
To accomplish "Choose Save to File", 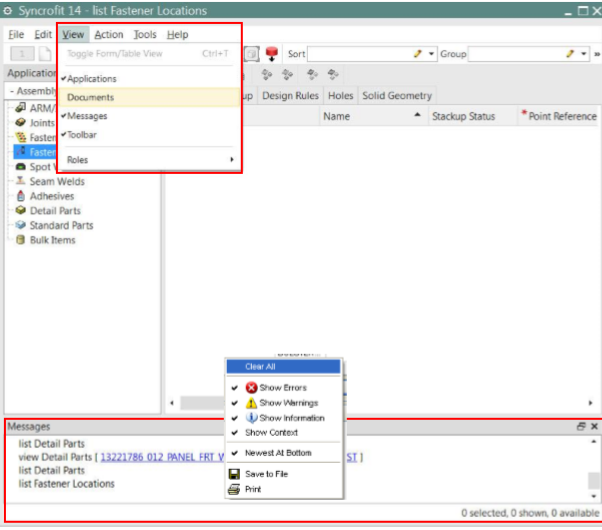I will pos(283,474).
